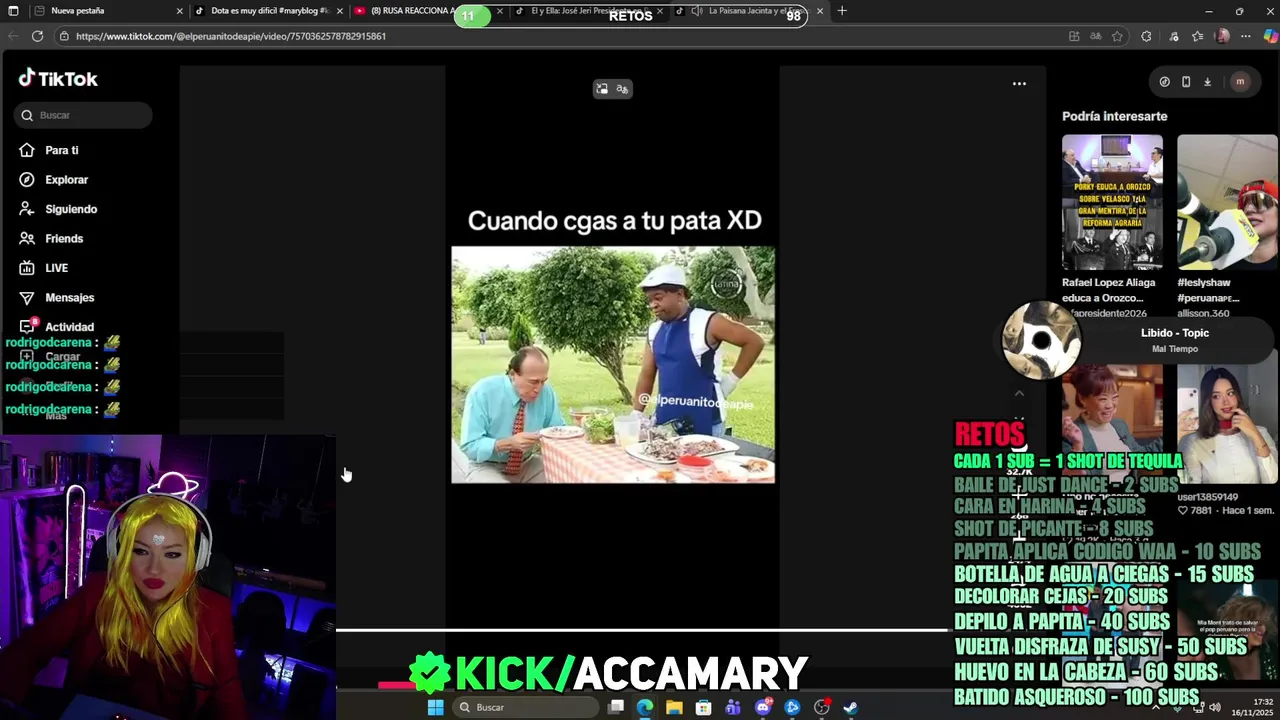The height and width of the screenshot is (720, 1280).
Task: Click the Explorar compass icon
Action: pos(27,180)
